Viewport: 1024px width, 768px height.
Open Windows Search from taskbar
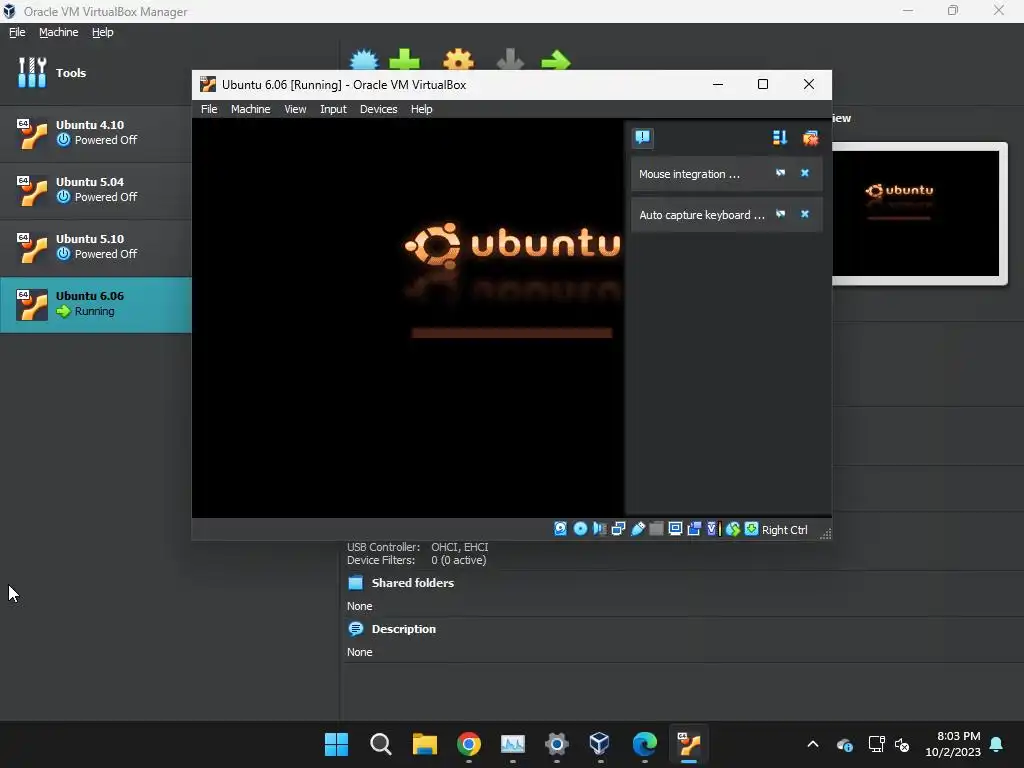click(x=380, y=744)
